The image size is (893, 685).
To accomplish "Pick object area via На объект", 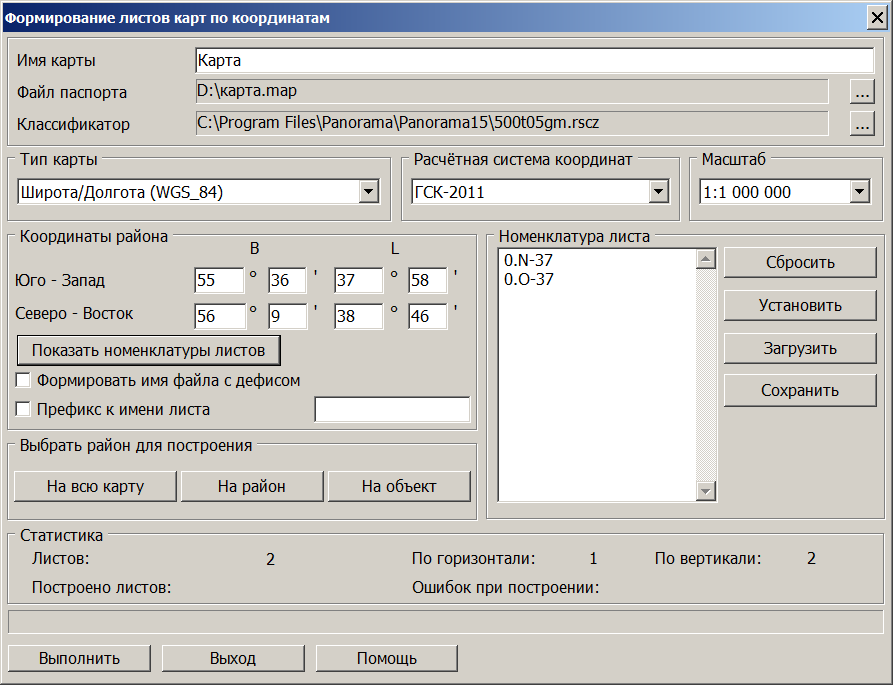I will tap(399, 486).
